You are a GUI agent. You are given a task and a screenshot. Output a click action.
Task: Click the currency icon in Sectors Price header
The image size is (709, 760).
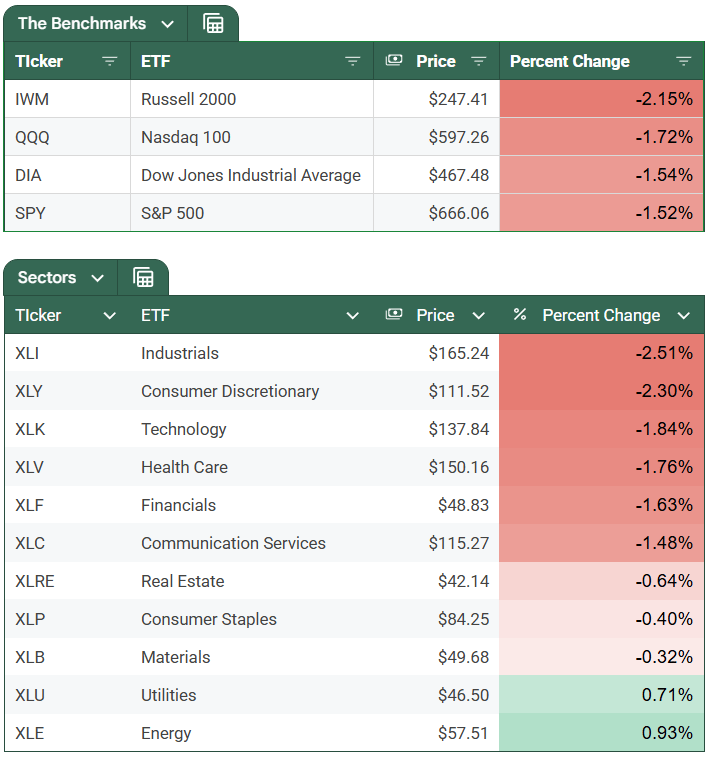(394, 315)
